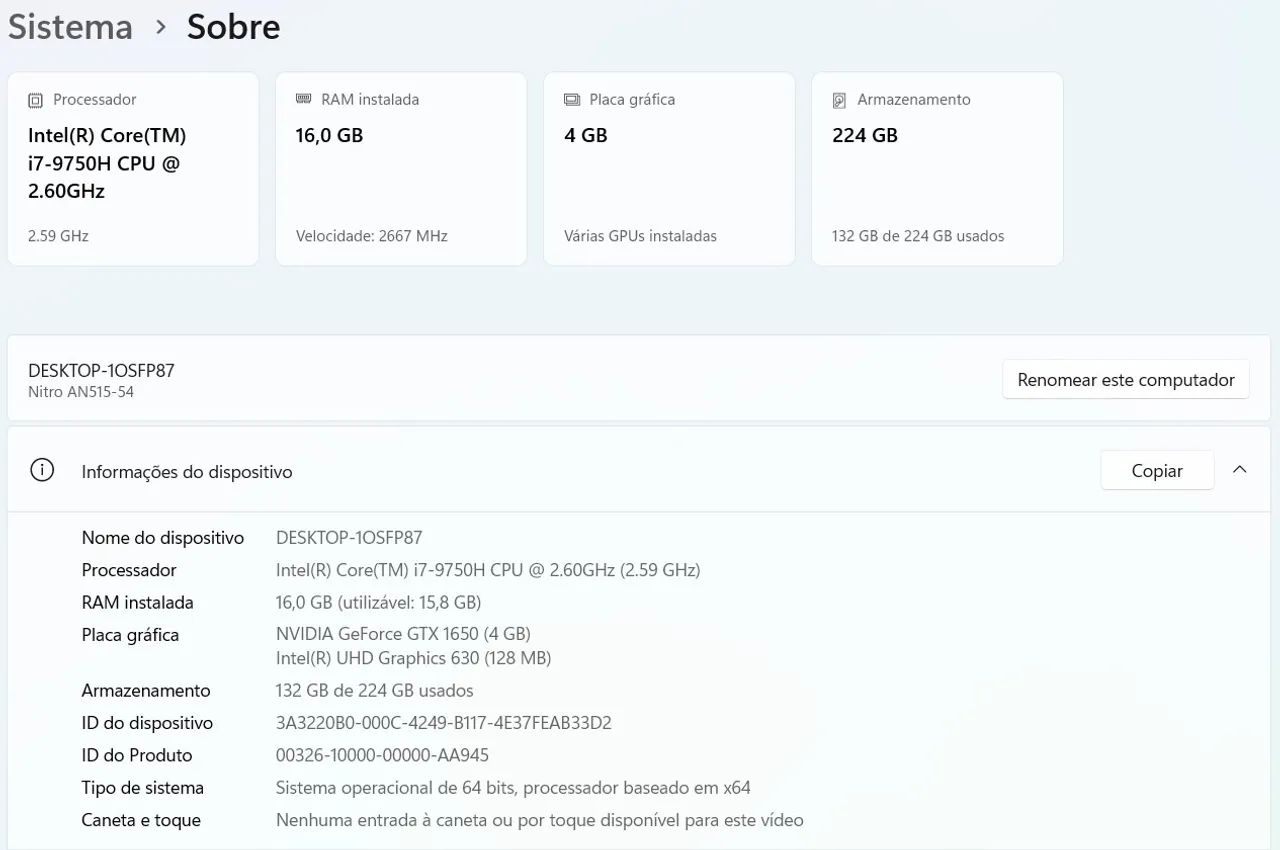Click the Informações do dispositivo header label
The height and width of the screenshot is (850, 1280).
[187, 471]
